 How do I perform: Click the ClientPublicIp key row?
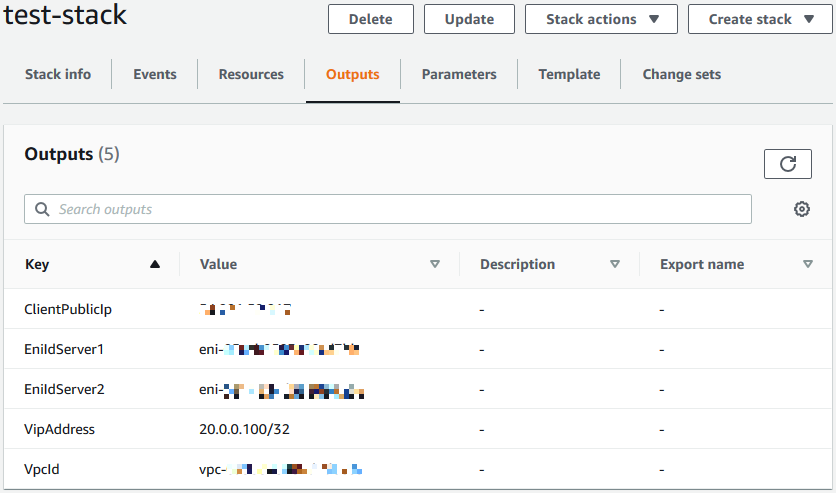click(x=68, y=309)
